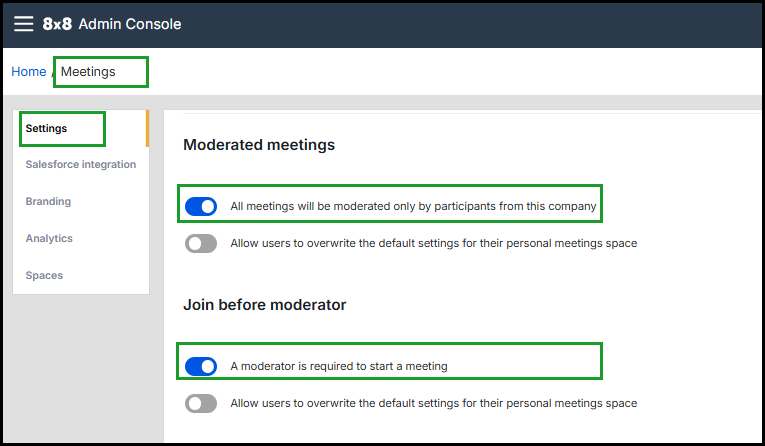Open the hamburger navigation menu
This screenshot has width=765, height=446.
coord(23,24)
